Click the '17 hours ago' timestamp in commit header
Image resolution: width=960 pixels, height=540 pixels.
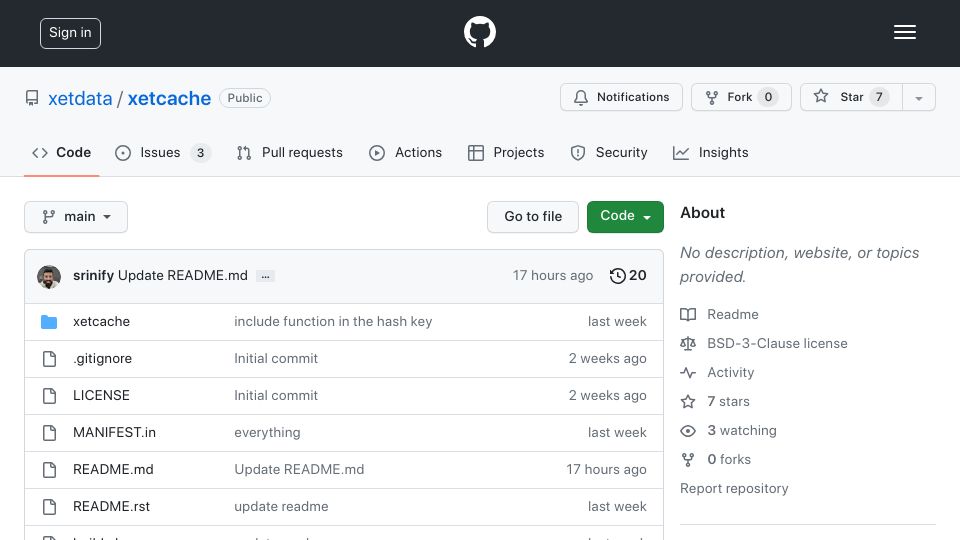(x=553, y=276)
